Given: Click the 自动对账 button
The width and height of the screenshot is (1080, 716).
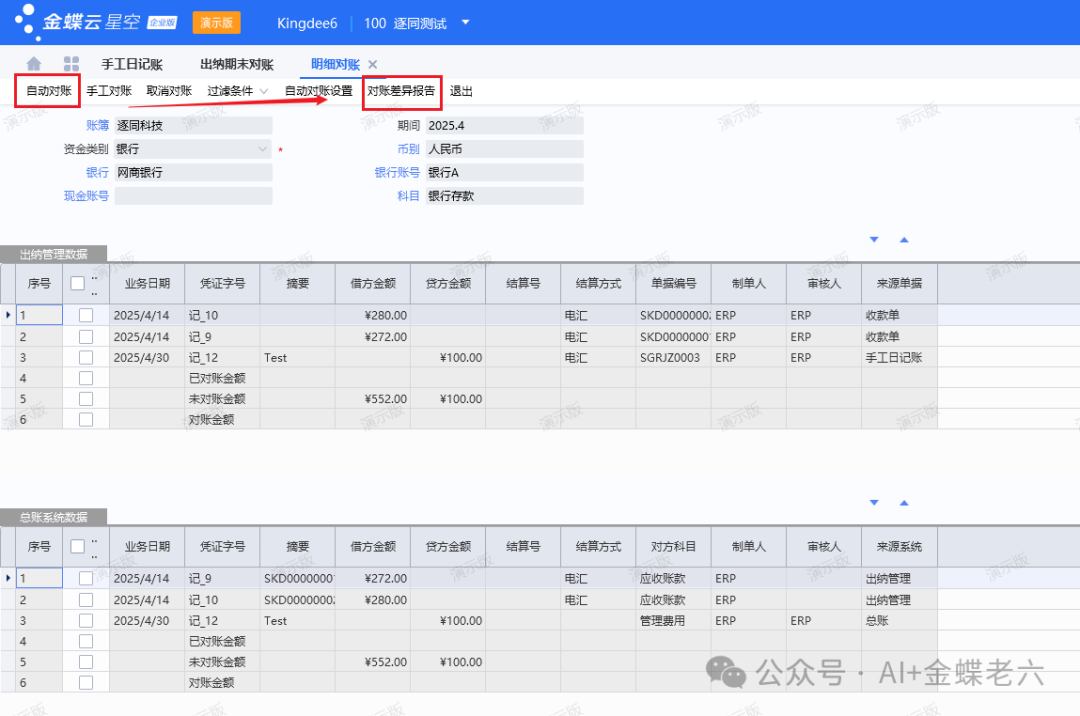Looking at the screenshot, I should pos(48,91).
